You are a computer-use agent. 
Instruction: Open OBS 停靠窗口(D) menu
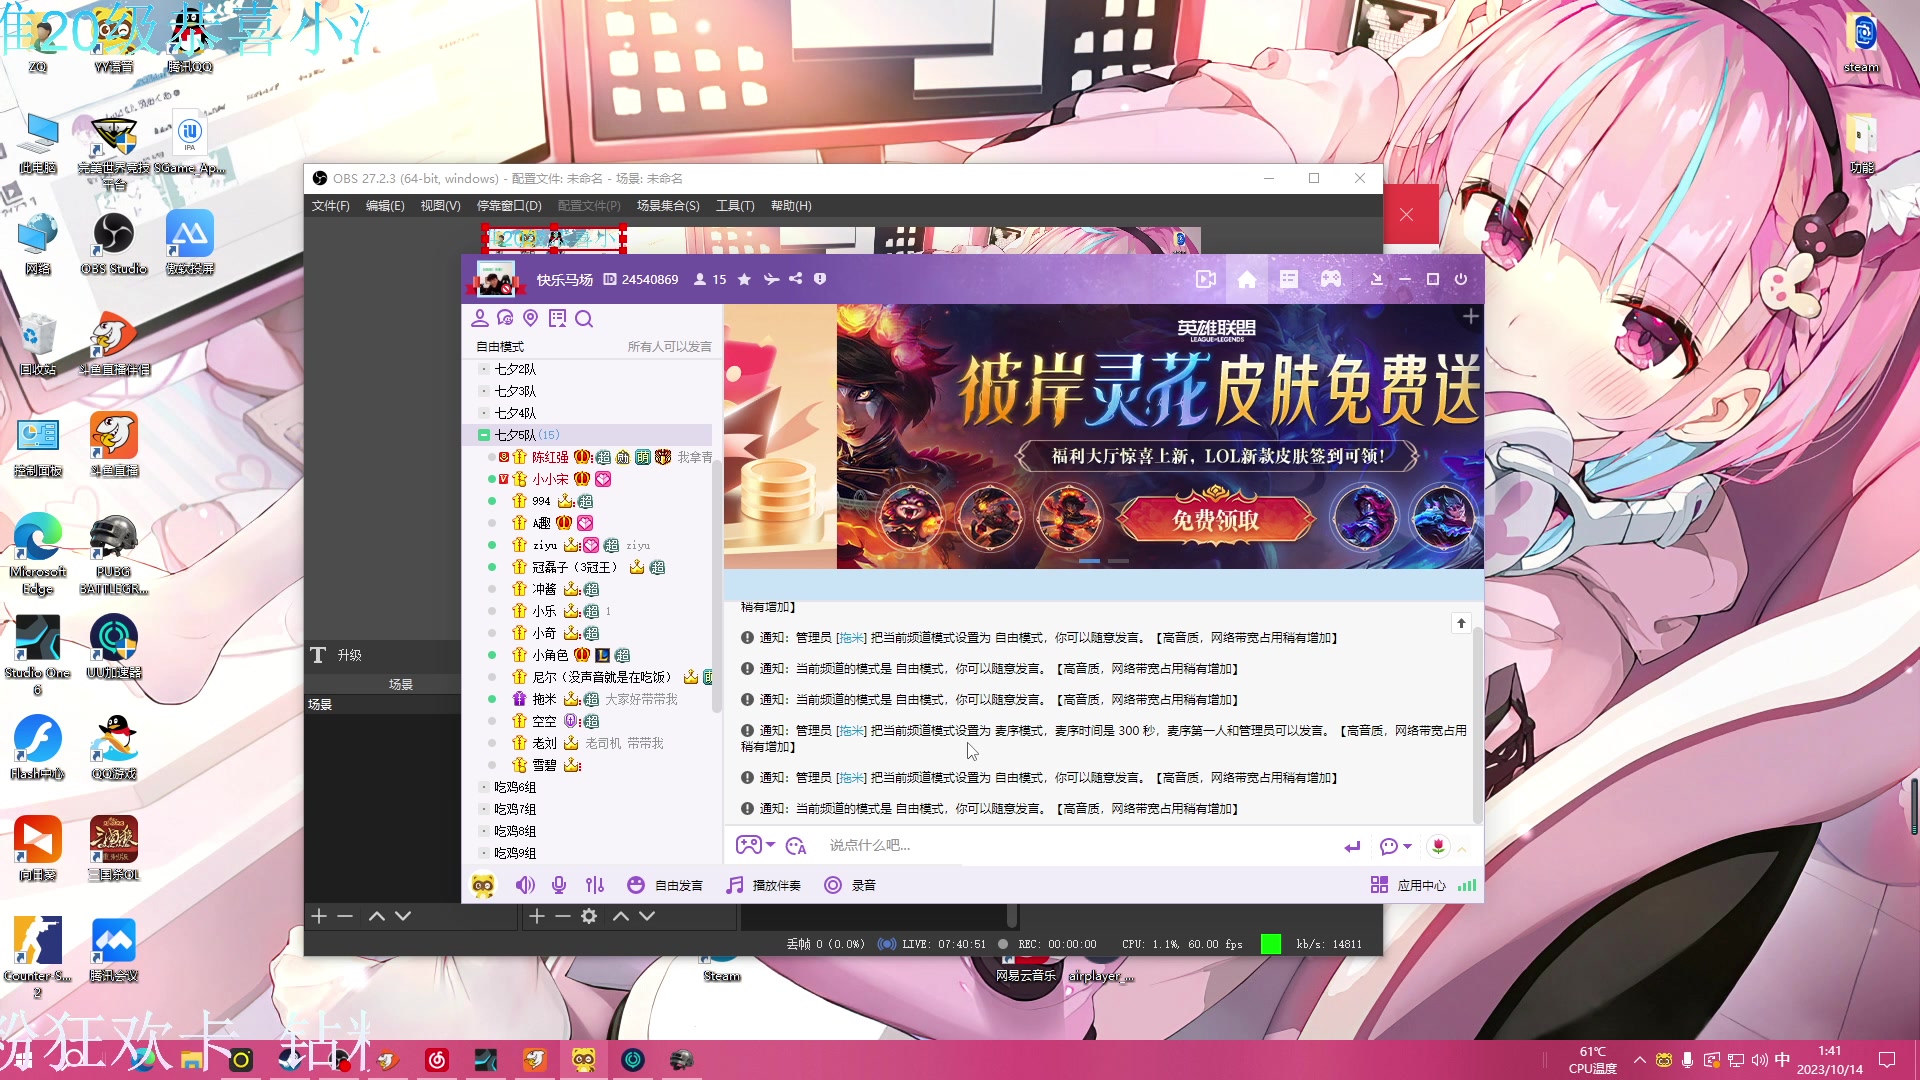pyautogui.click(x=509, y=206)
